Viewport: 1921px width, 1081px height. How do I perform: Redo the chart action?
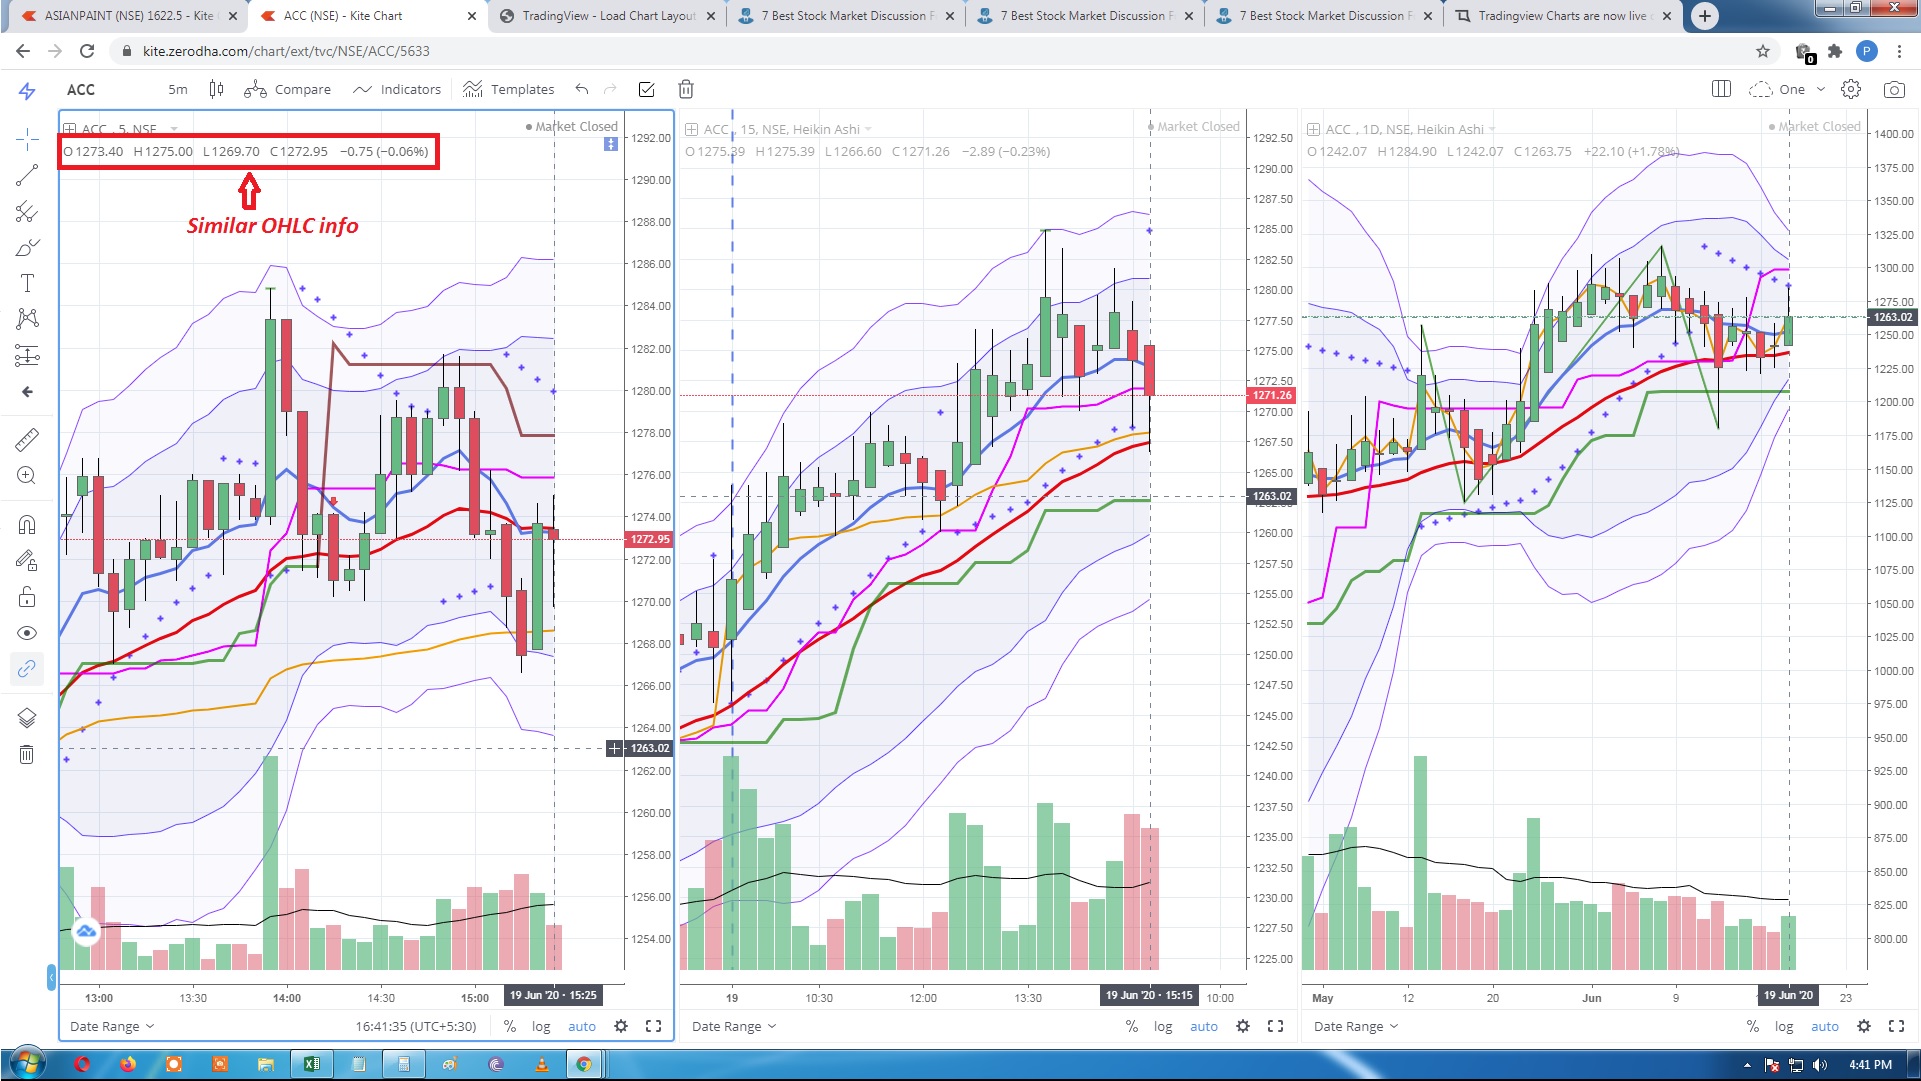(x=611, y=89)
